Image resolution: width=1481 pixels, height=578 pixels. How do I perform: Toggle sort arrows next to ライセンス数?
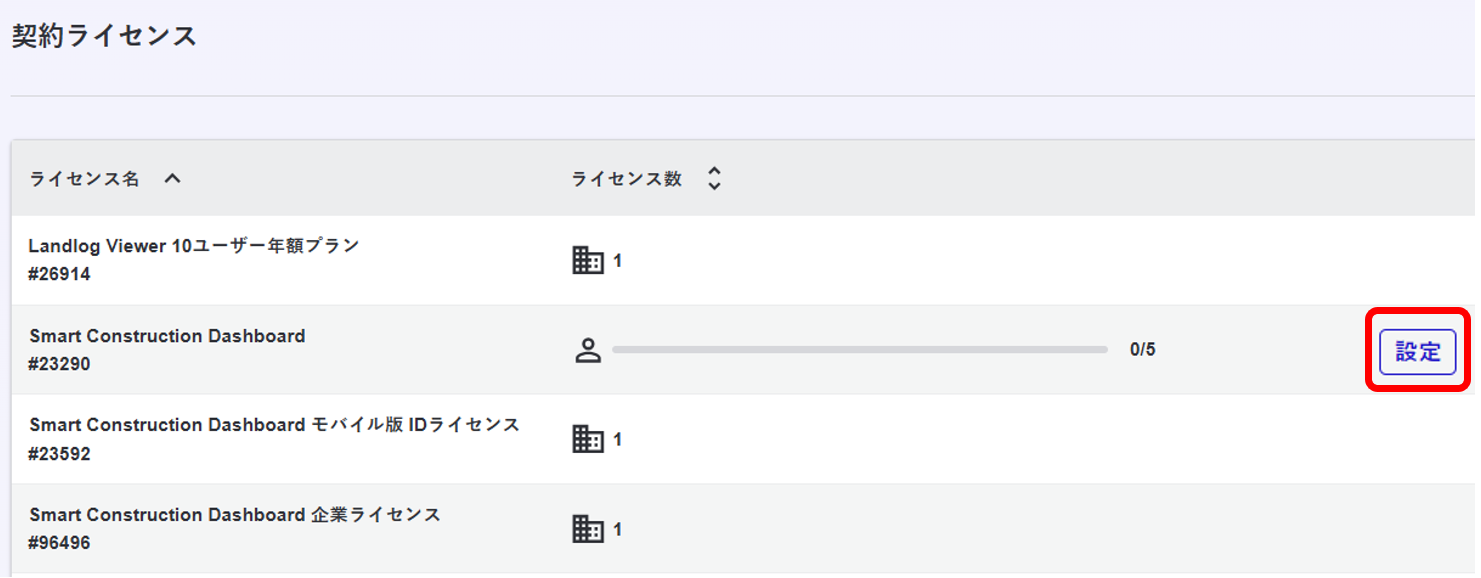pyautogui.click(x=714, y=179)
